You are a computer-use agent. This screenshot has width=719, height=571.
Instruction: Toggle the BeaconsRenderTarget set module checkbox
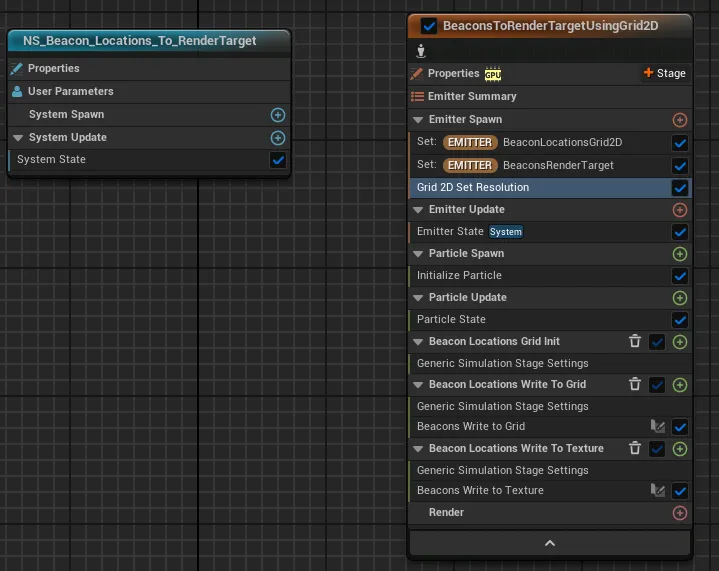680,166
